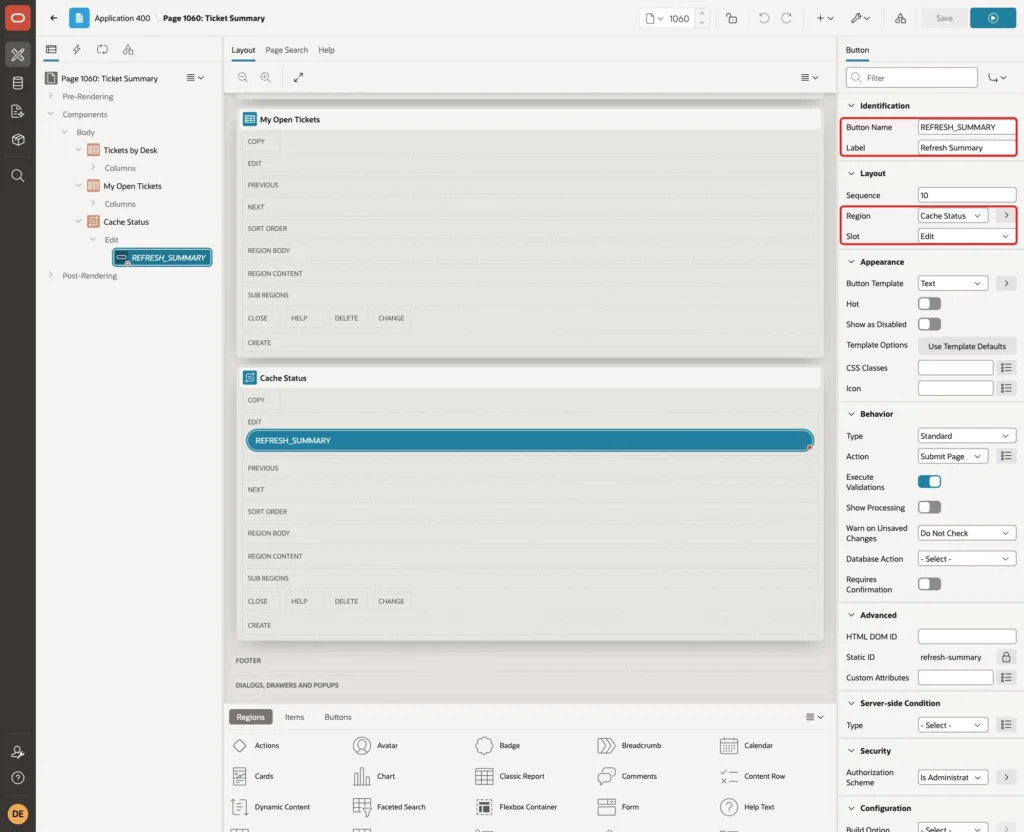The height and width of the screenshot is (832, 1024).
Task: Open the App Builder icon in sidebar
Action: (18, 55)
